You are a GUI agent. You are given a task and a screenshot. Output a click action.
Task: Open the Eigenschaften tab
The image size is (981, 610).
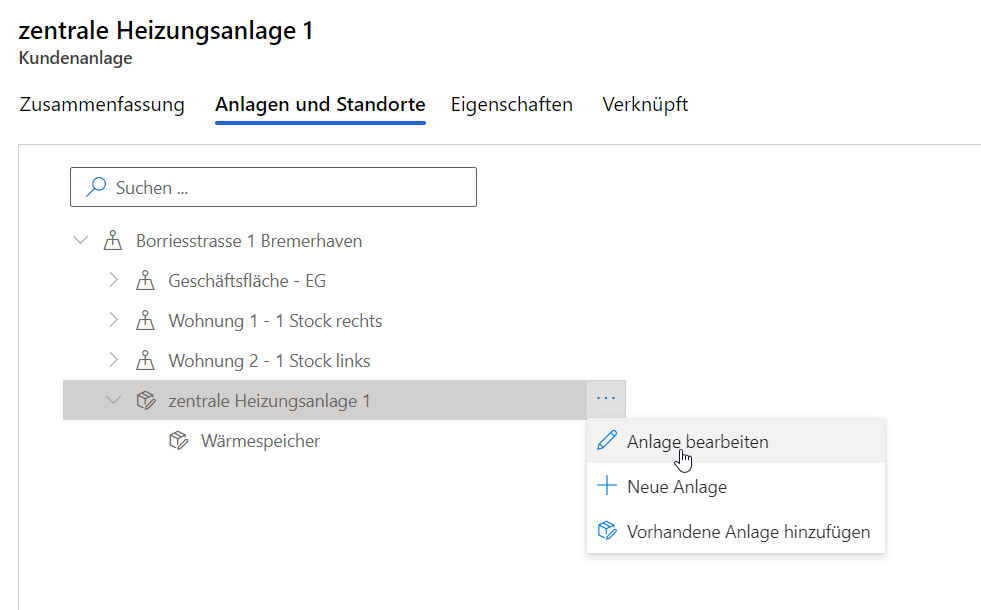(511, 105)
